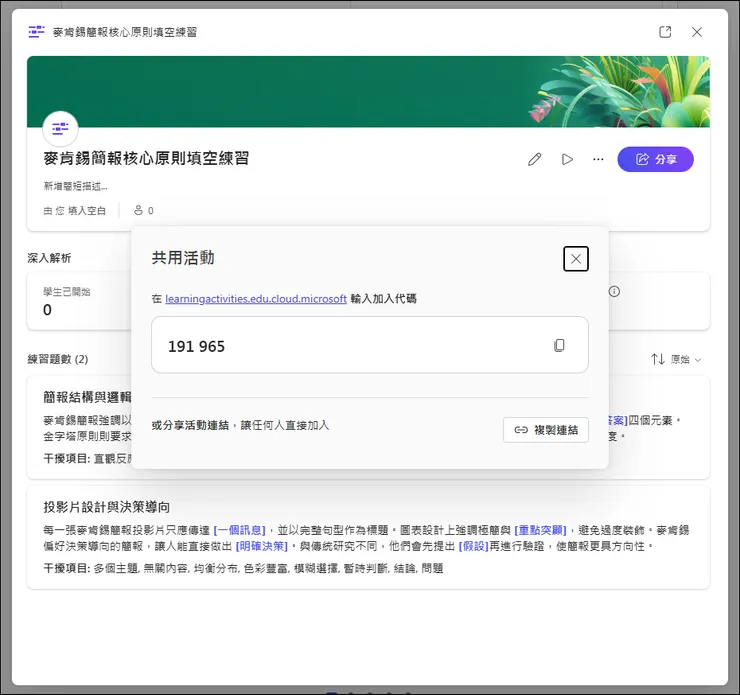The width and height of the screenshot is (740, 695).
Task: Click the 麥肯錫簡報核心原則填空練習 main title
Action: (146, 159)
